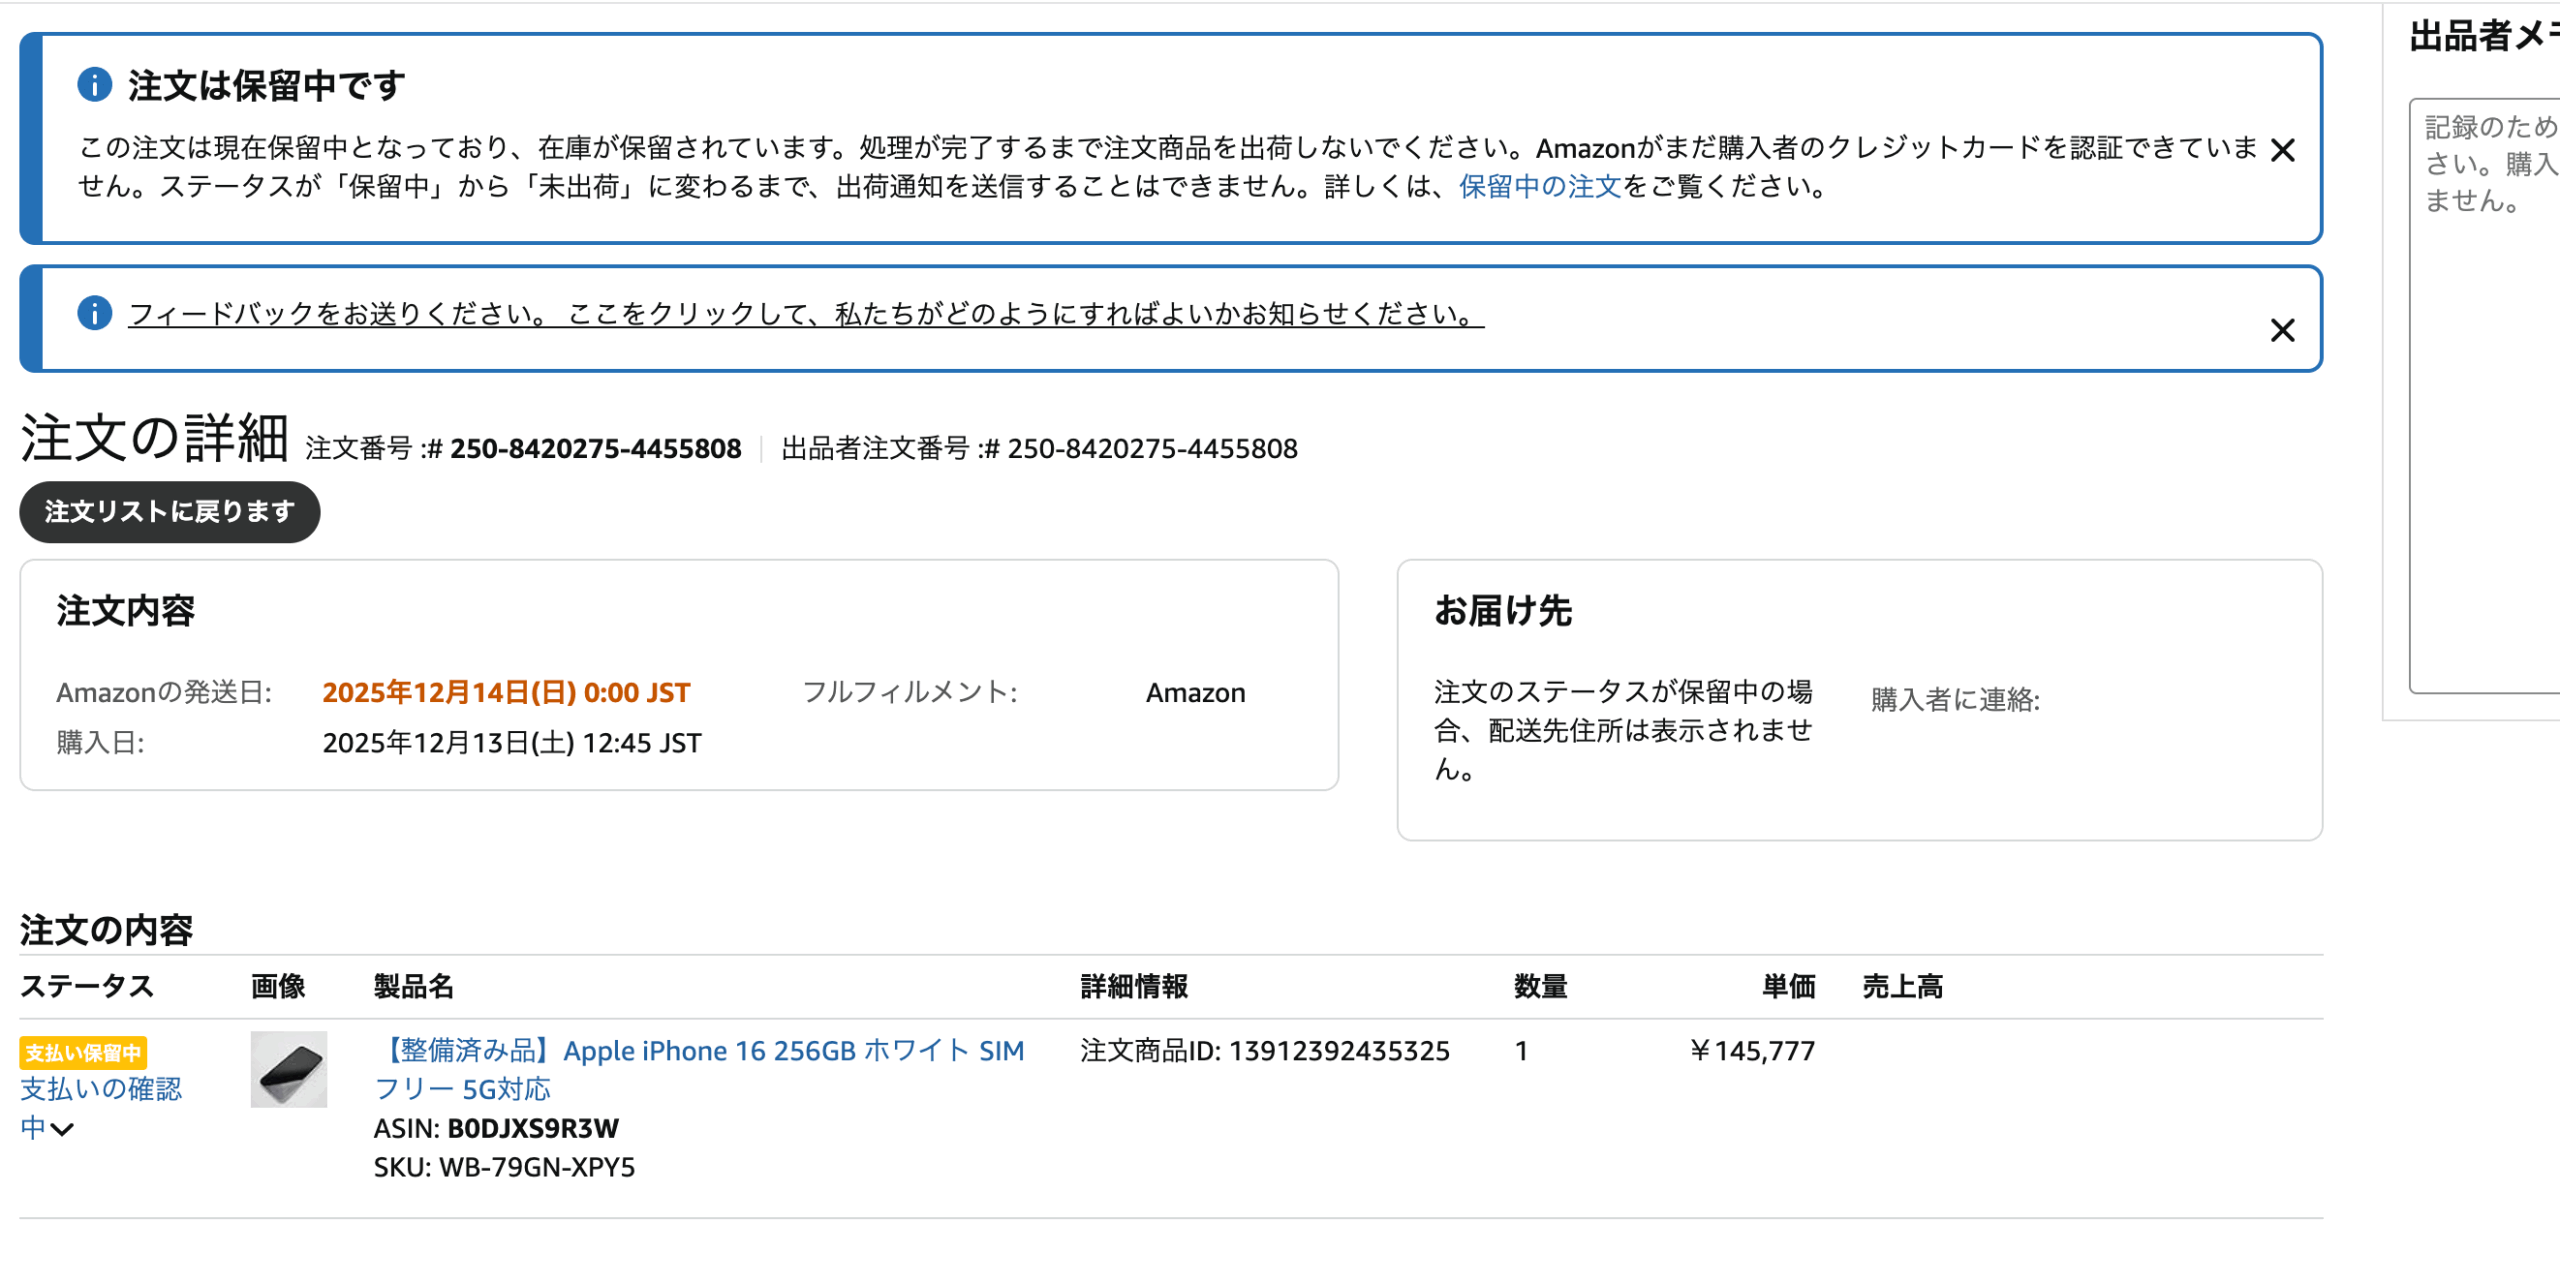This screenshot has height=1284, width=2560.
Task: Click the 注文商品ID number
Action: click(1338, 1051)
